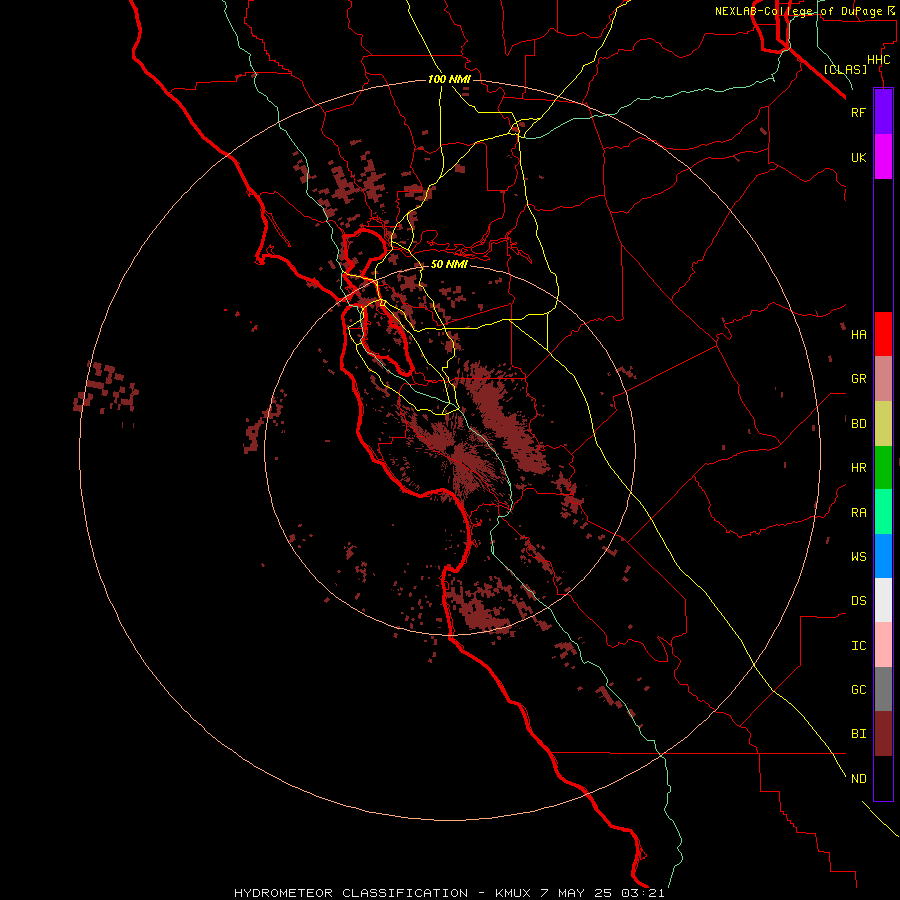
Task: Click the UK legend label
Action: (858, 157)
